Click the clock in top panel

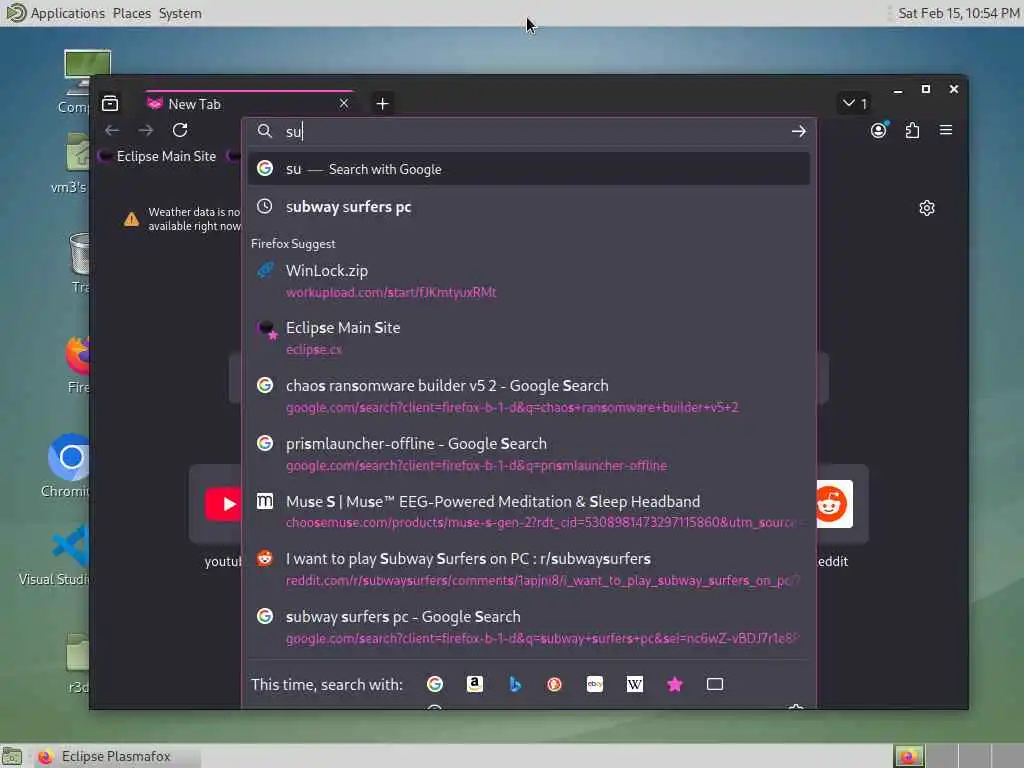(958, 13)
